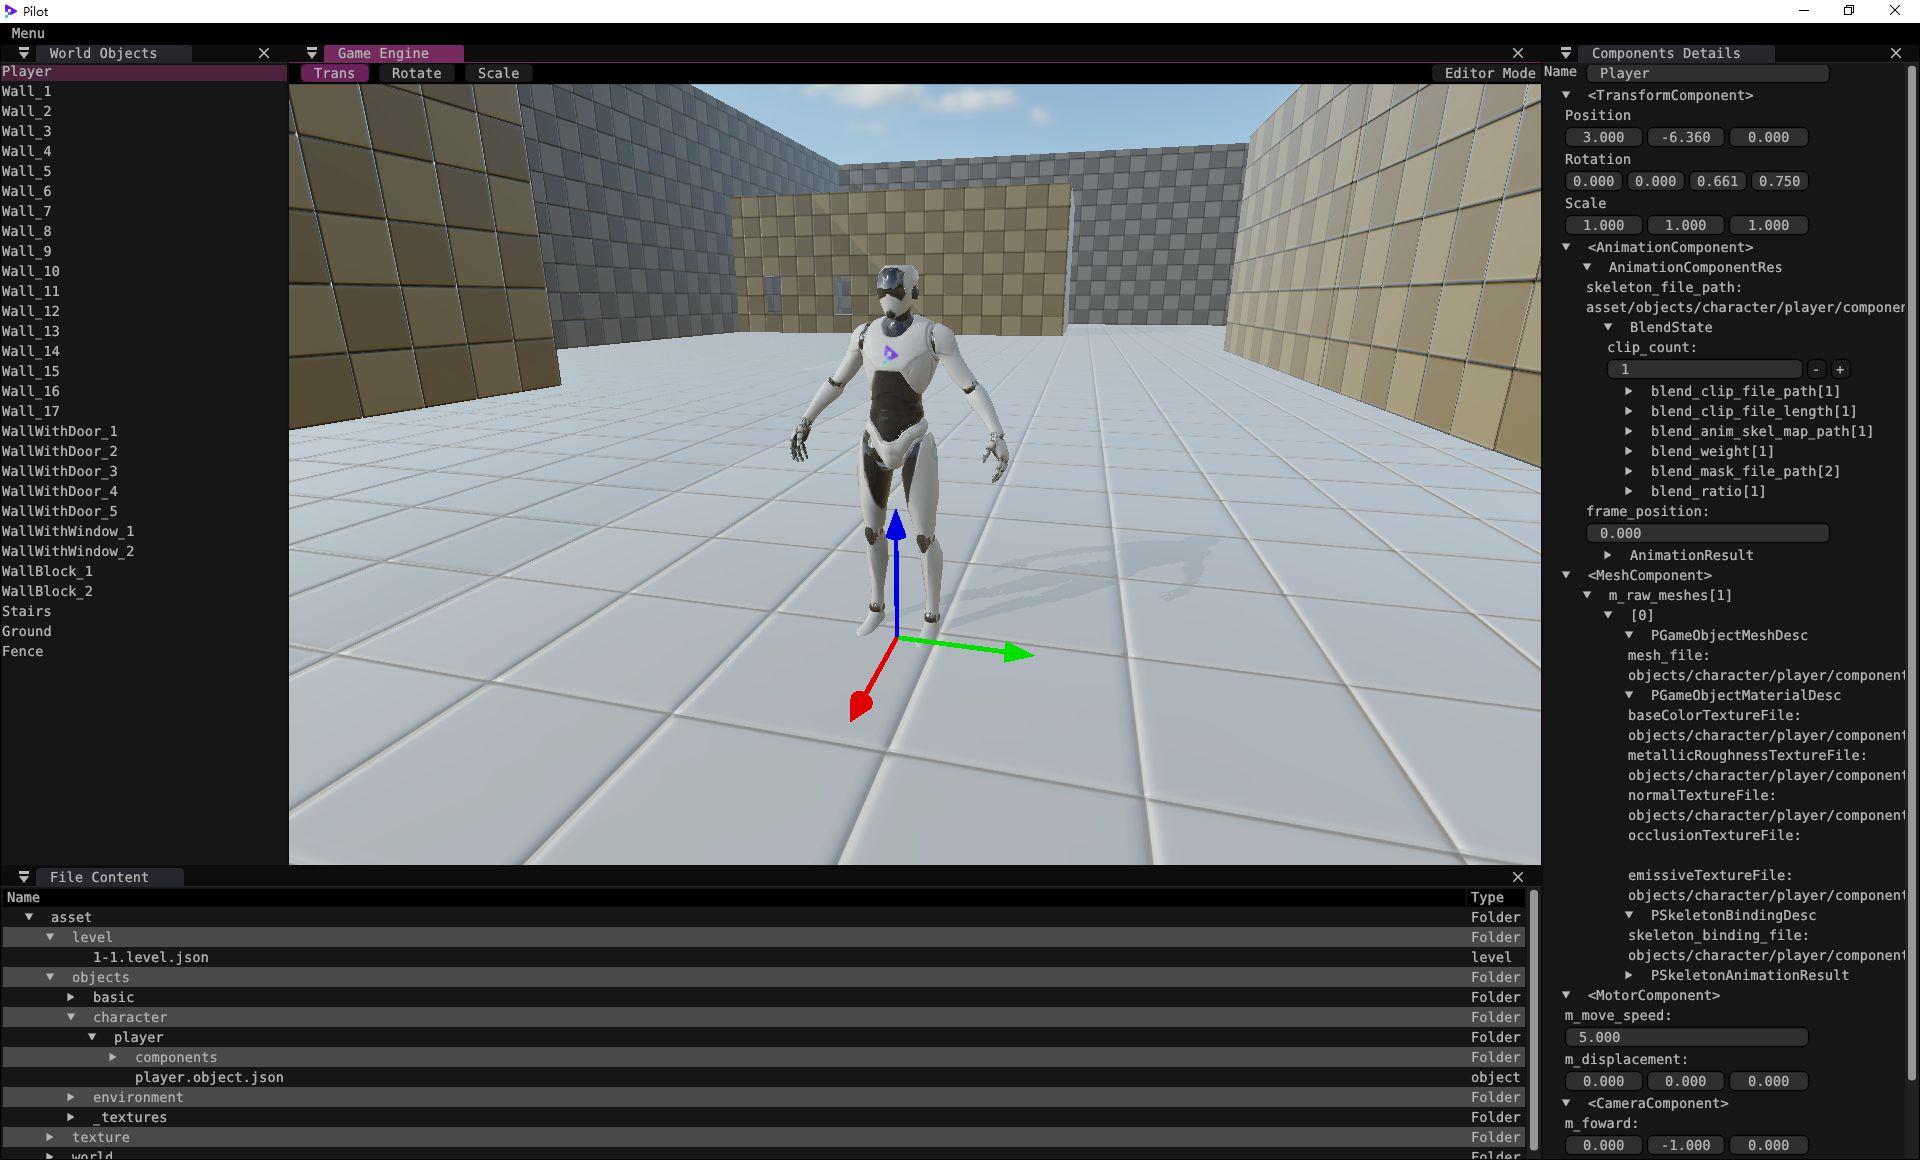Screen dimensions: 1920x1160
Task: Collapse the MeshComponent section
Action: point(1566,575)
